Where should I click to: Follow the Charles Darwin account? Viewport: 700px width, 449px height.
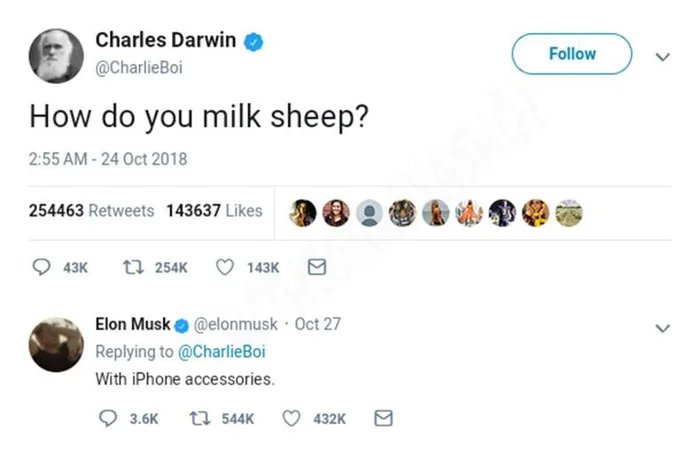pos(572,54)
